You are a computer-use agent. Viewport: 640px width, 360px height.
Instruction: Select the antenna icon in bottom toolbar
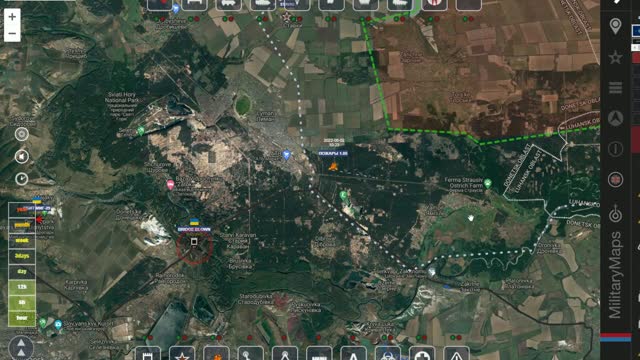pyautogui.click(x=251, y=354)
